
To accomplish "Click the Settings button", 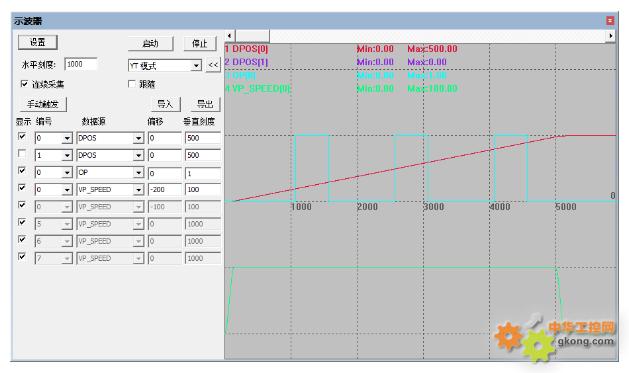I will [x=38, y=42].
